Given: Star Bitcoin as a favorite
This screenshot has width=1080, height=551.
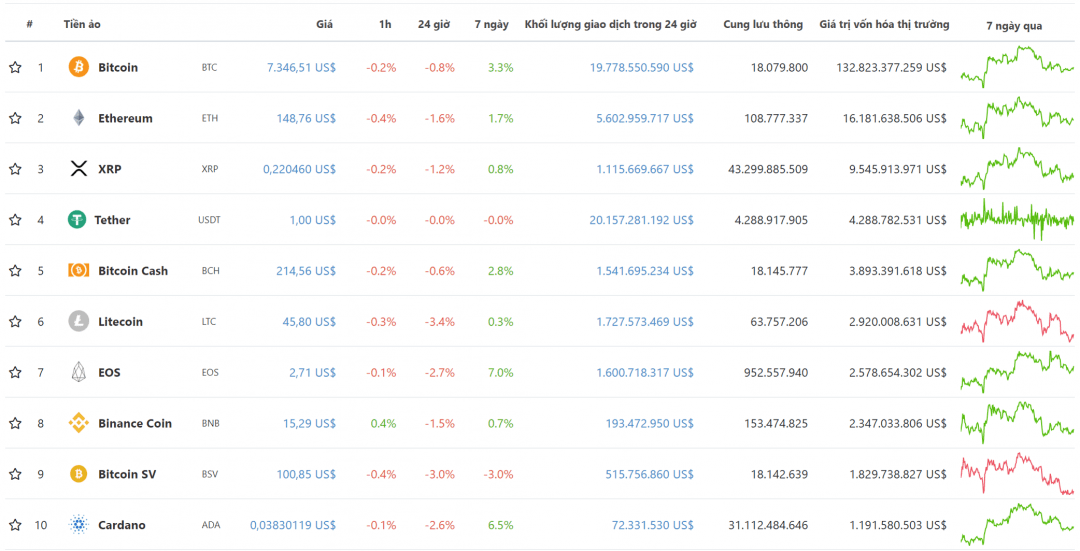Looking at the screenshot, I should pyautogui.click(x=15, y=67).
